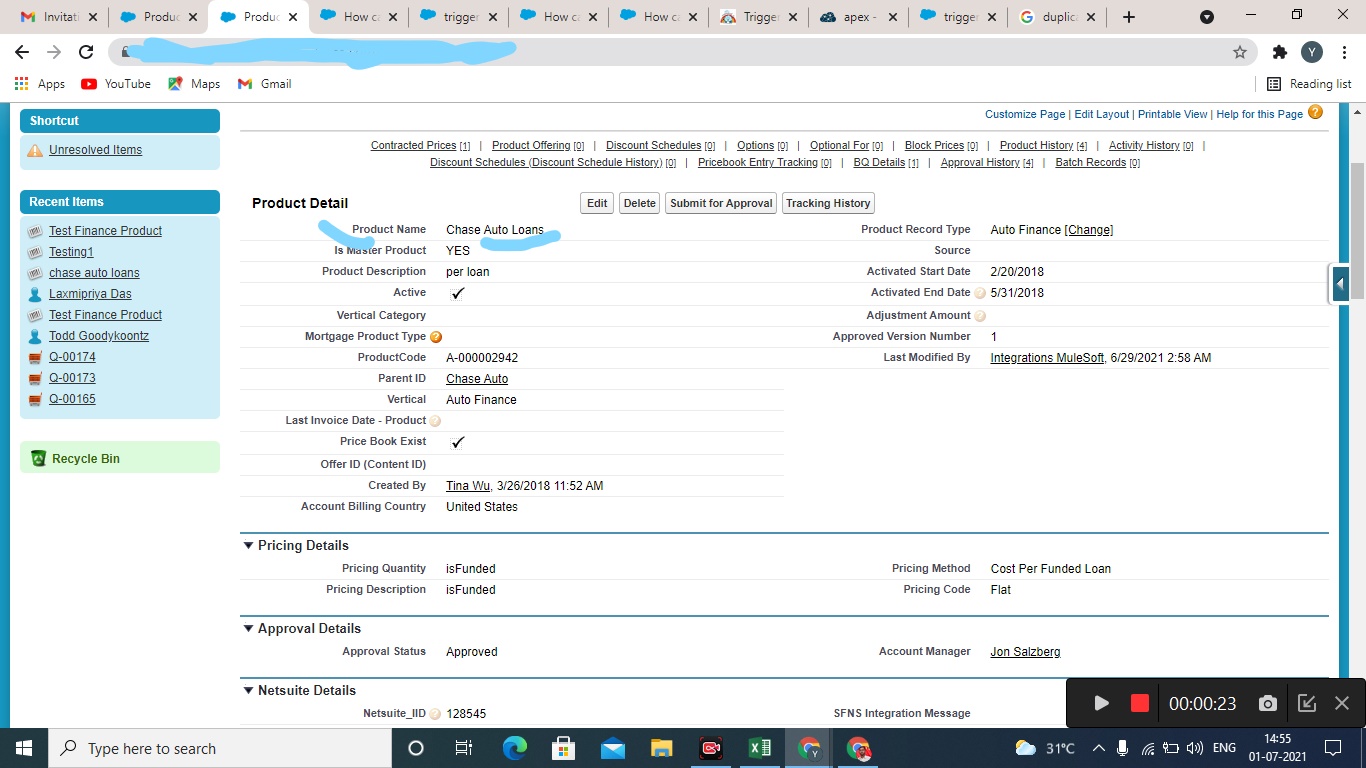Click the help icon beside Mortgage Product Type

[436, 337]
